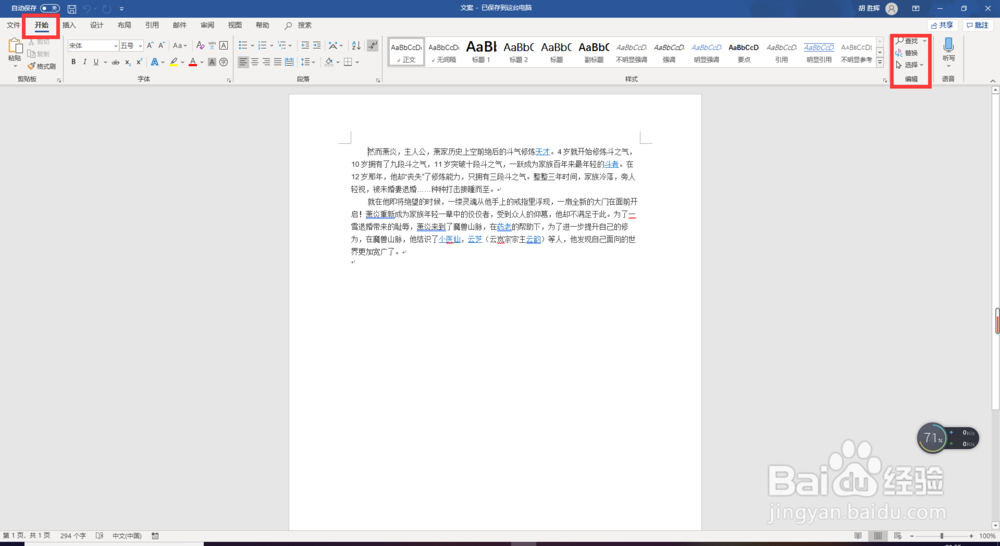Click the Share (共享) button
1000x546 pixels.
tap(943, 25)
